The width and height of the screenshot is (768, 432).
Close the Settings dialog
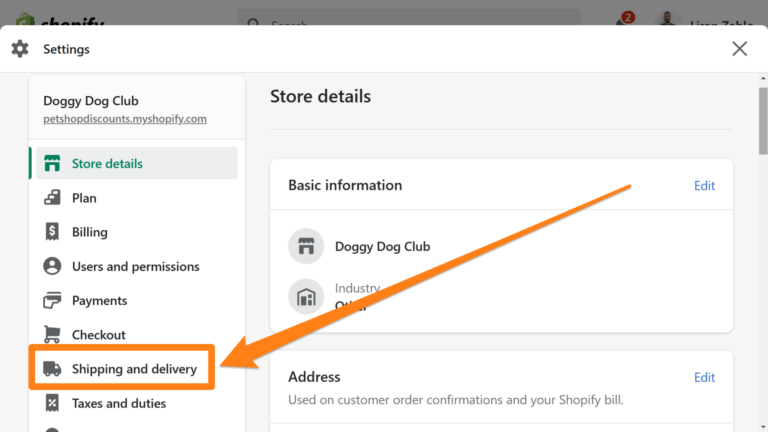click(739, 48)
